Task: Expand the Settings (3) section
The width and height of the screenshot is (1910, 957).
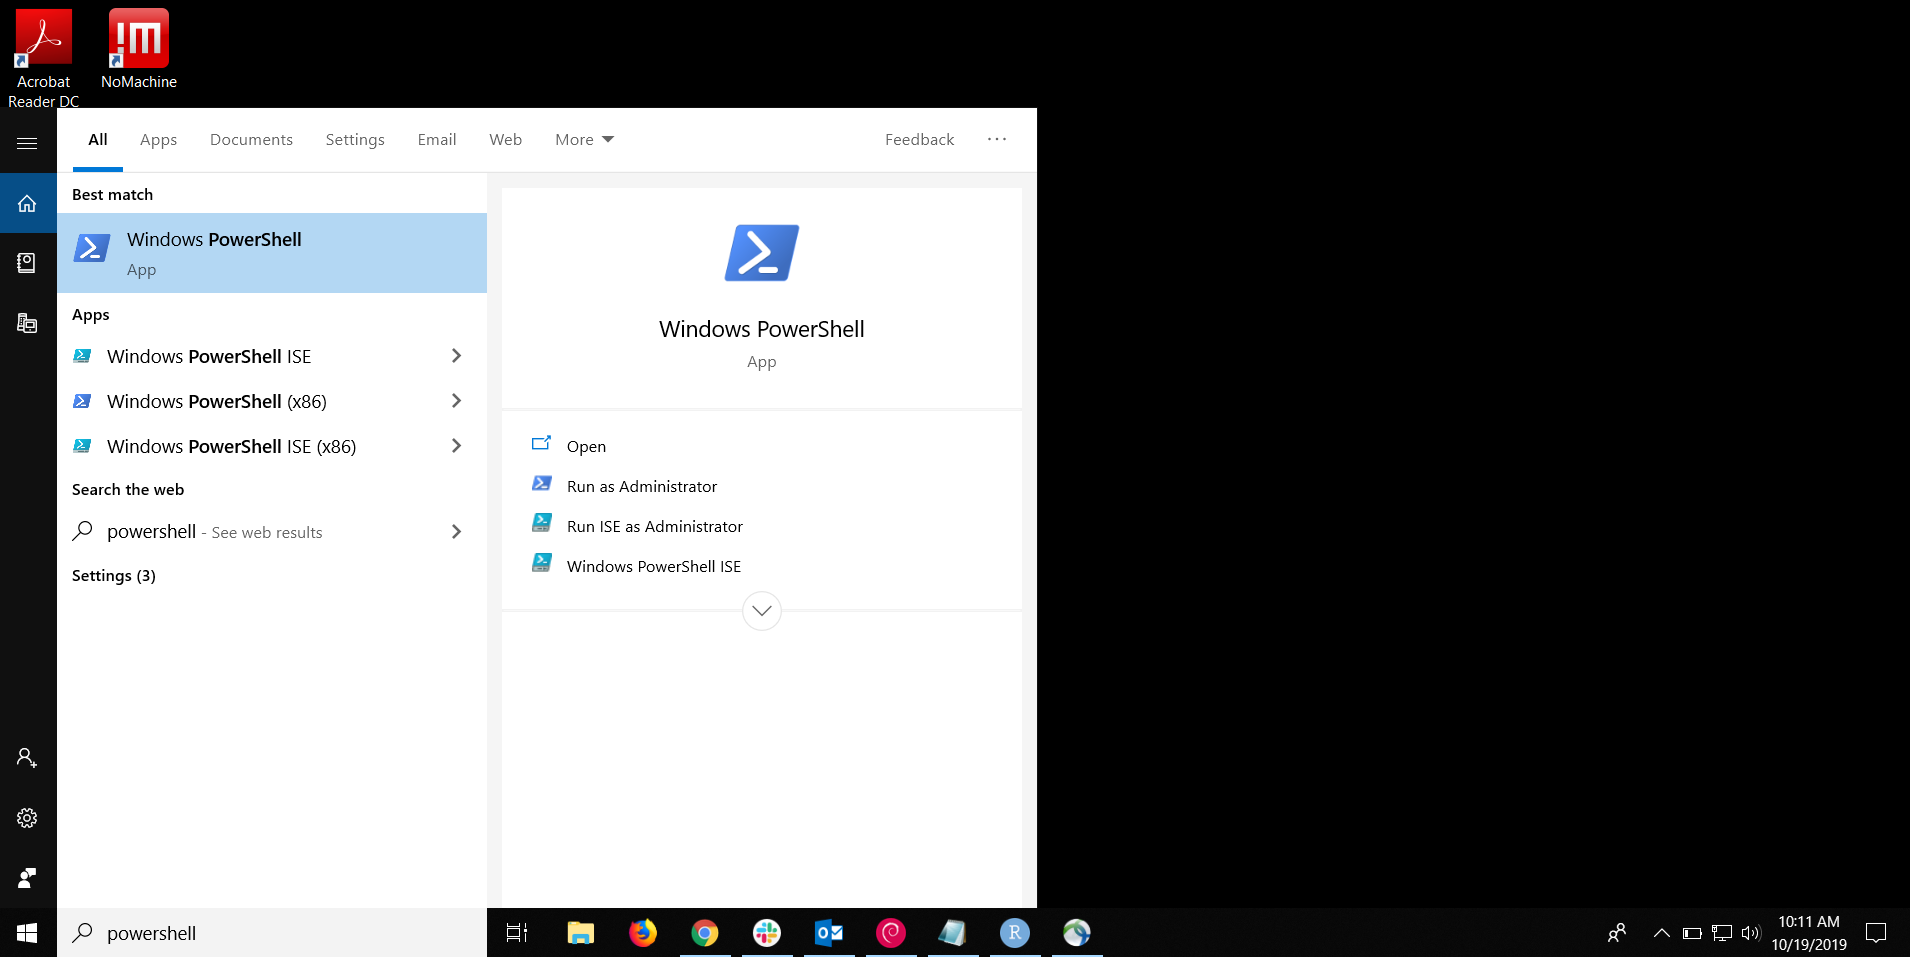Action: point(113,575)
